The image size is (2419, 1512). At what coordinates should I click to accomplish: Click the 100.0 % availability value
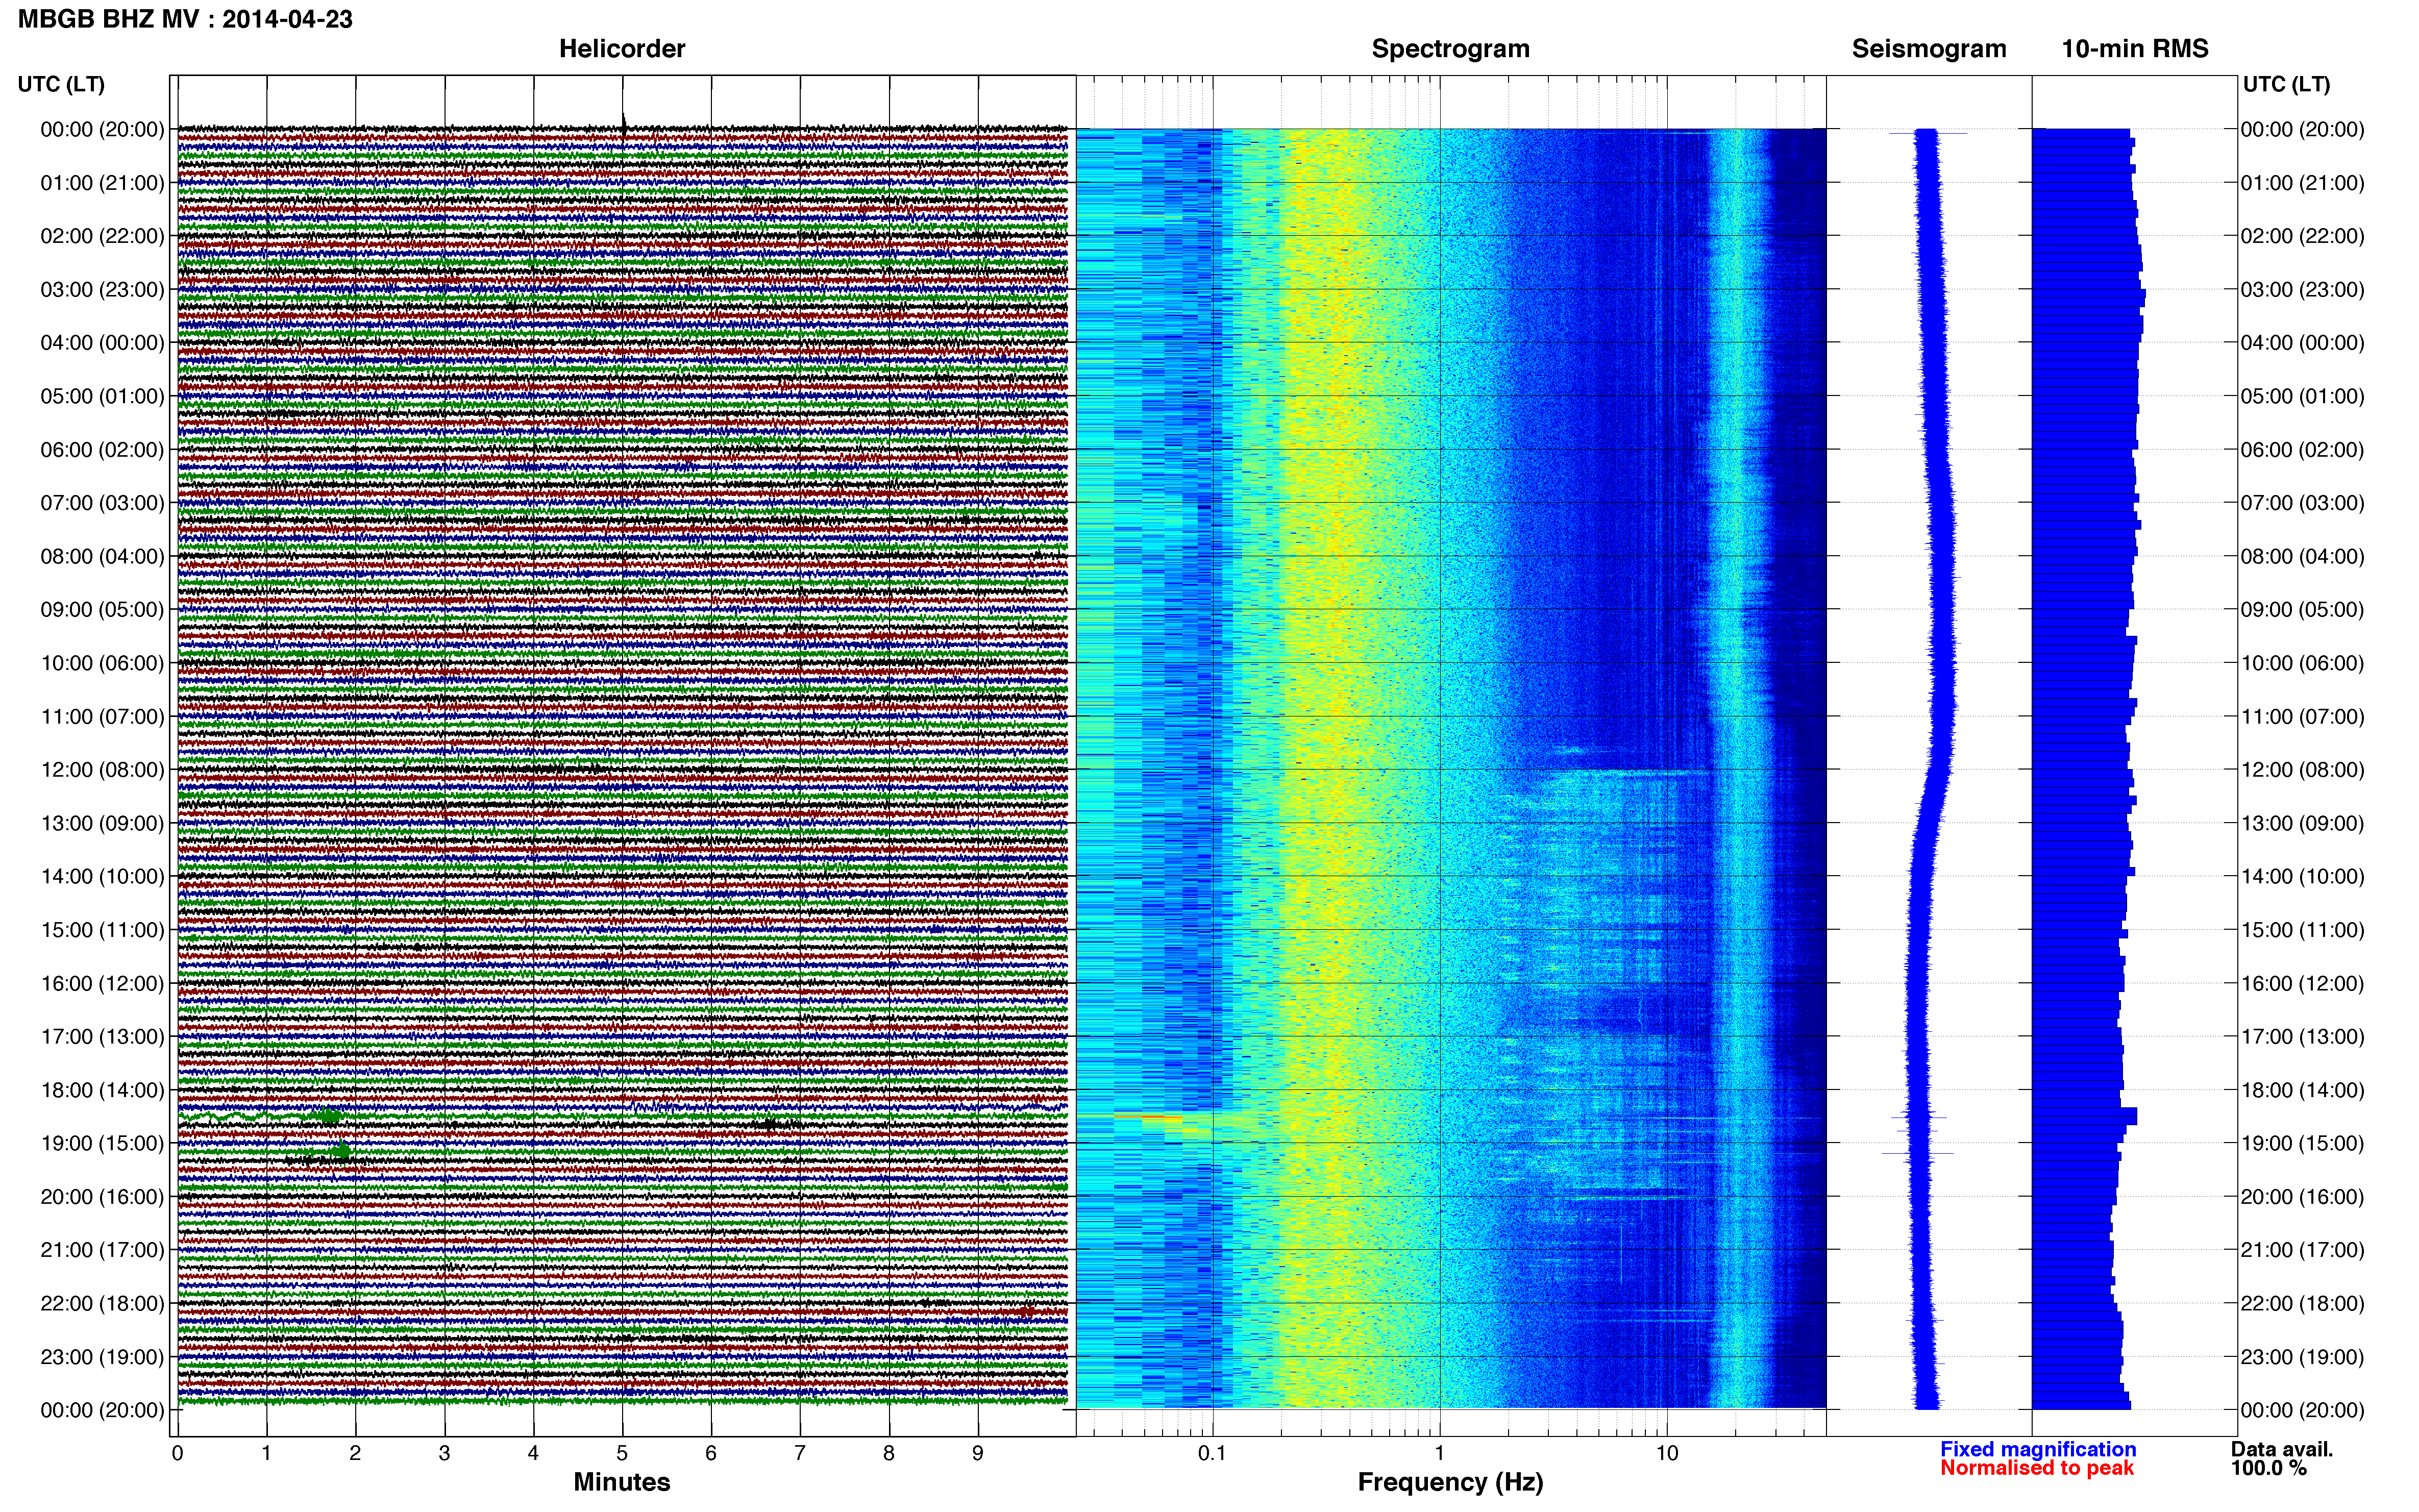tap(2269, 1468)
